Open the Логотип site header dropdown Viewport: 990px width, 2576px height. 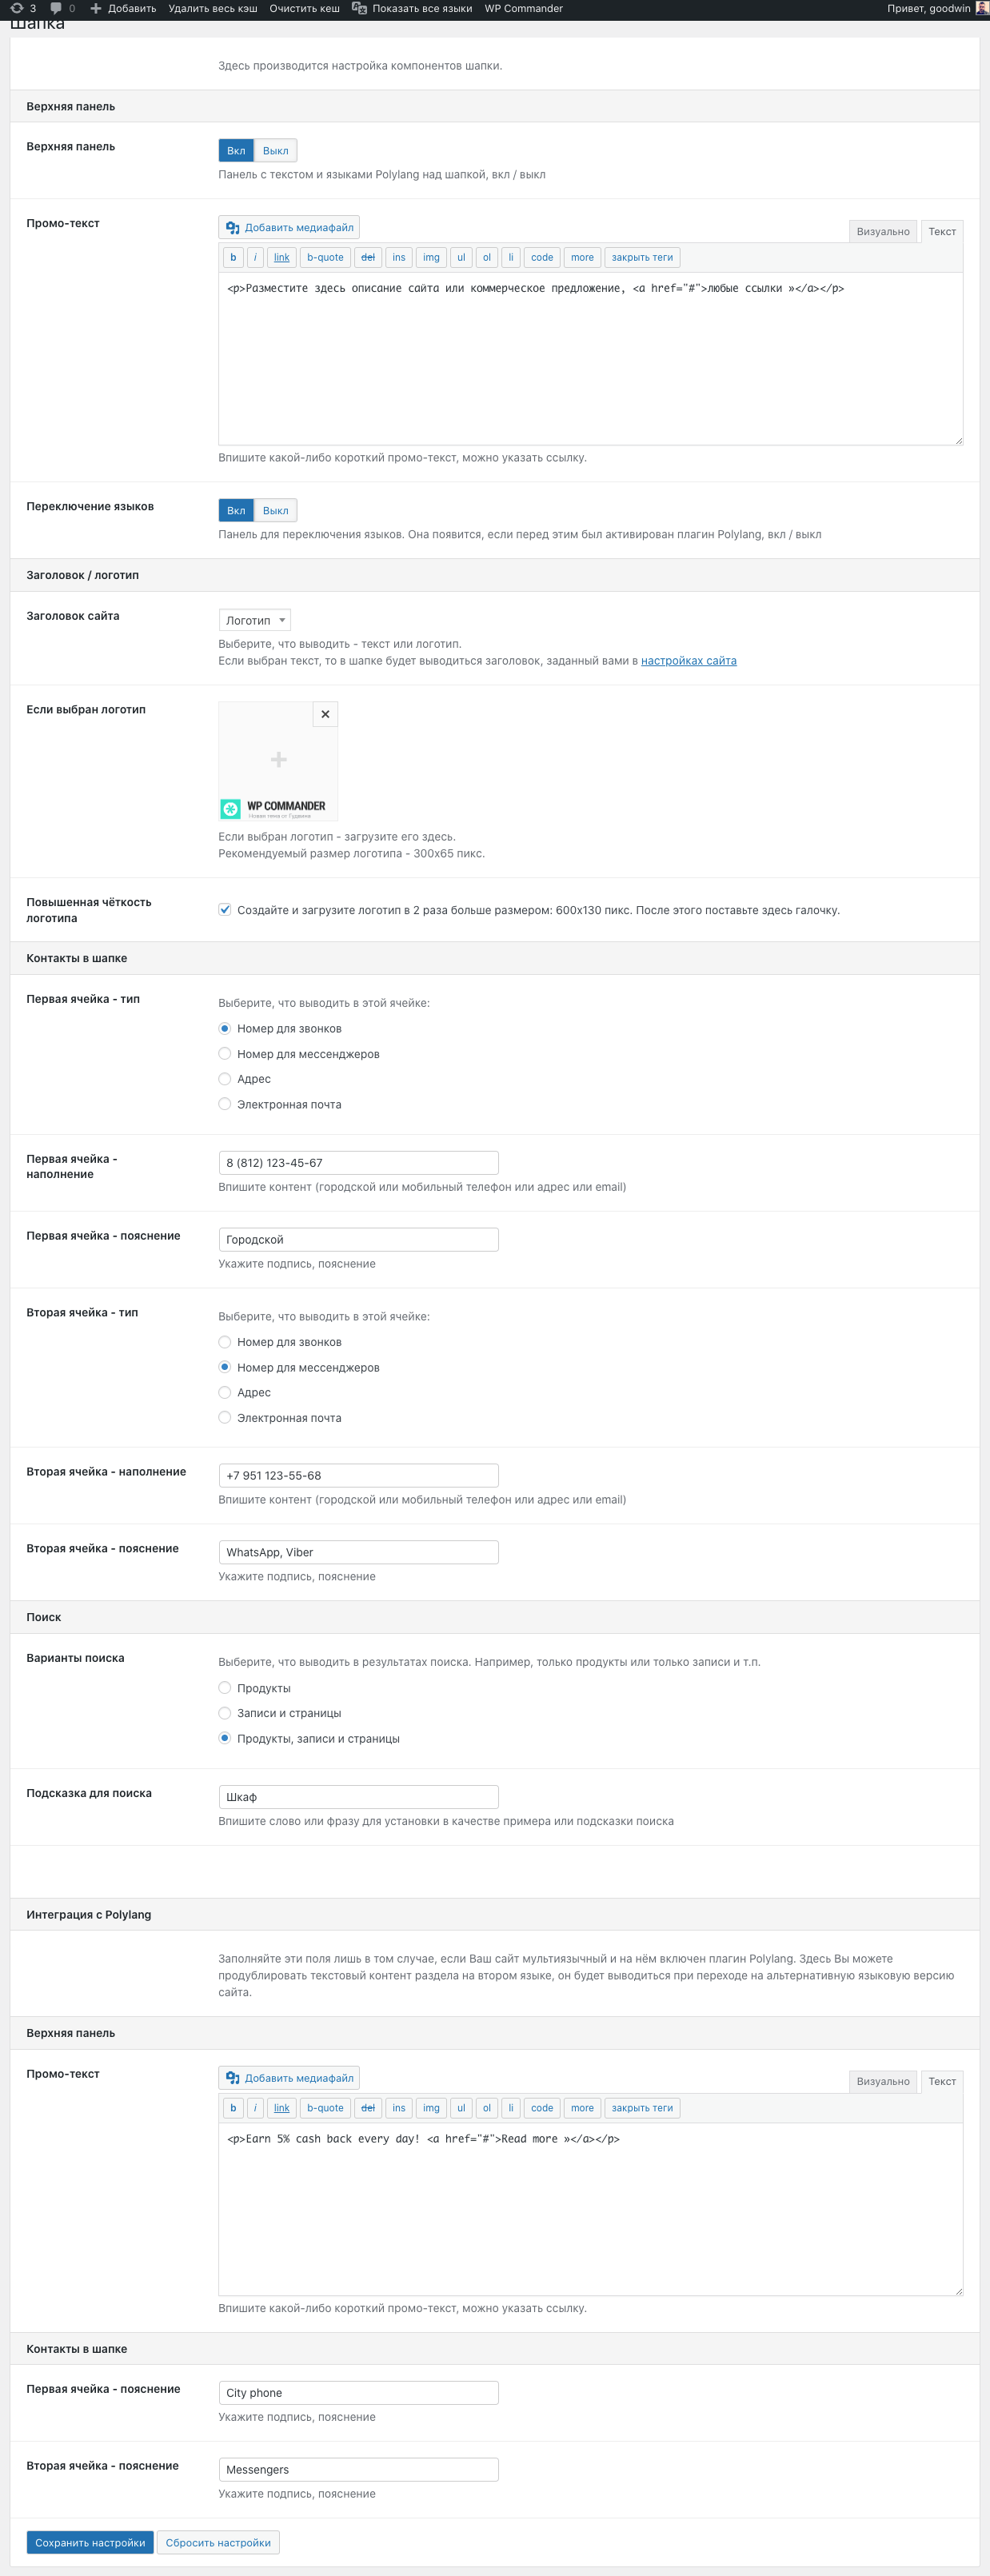coord(255,620)
